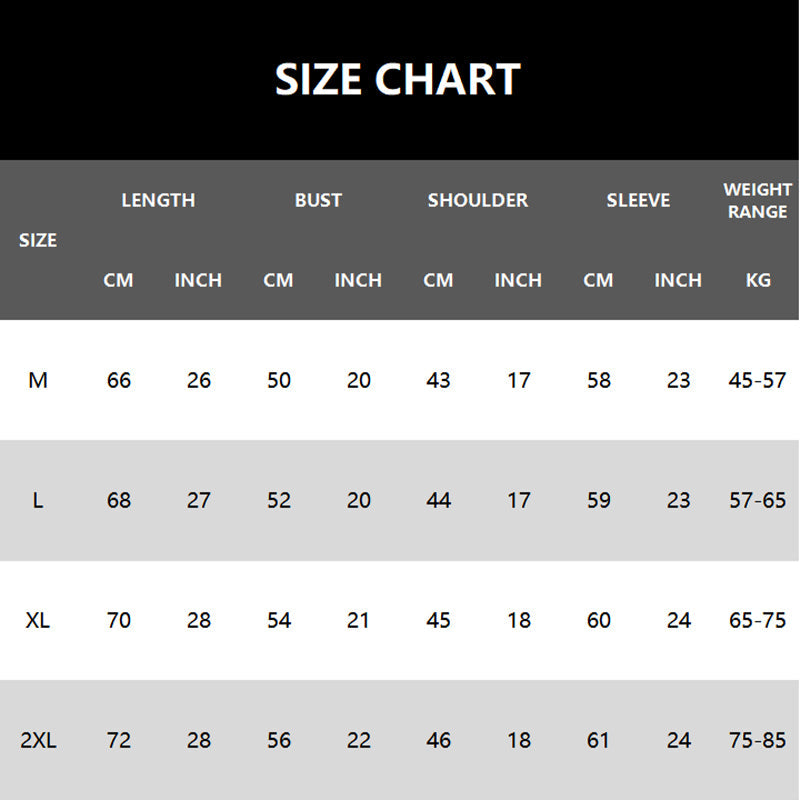Select the XL sleeve value 60
This screenshot has width=800, height=800.
[x=598, y=620]
